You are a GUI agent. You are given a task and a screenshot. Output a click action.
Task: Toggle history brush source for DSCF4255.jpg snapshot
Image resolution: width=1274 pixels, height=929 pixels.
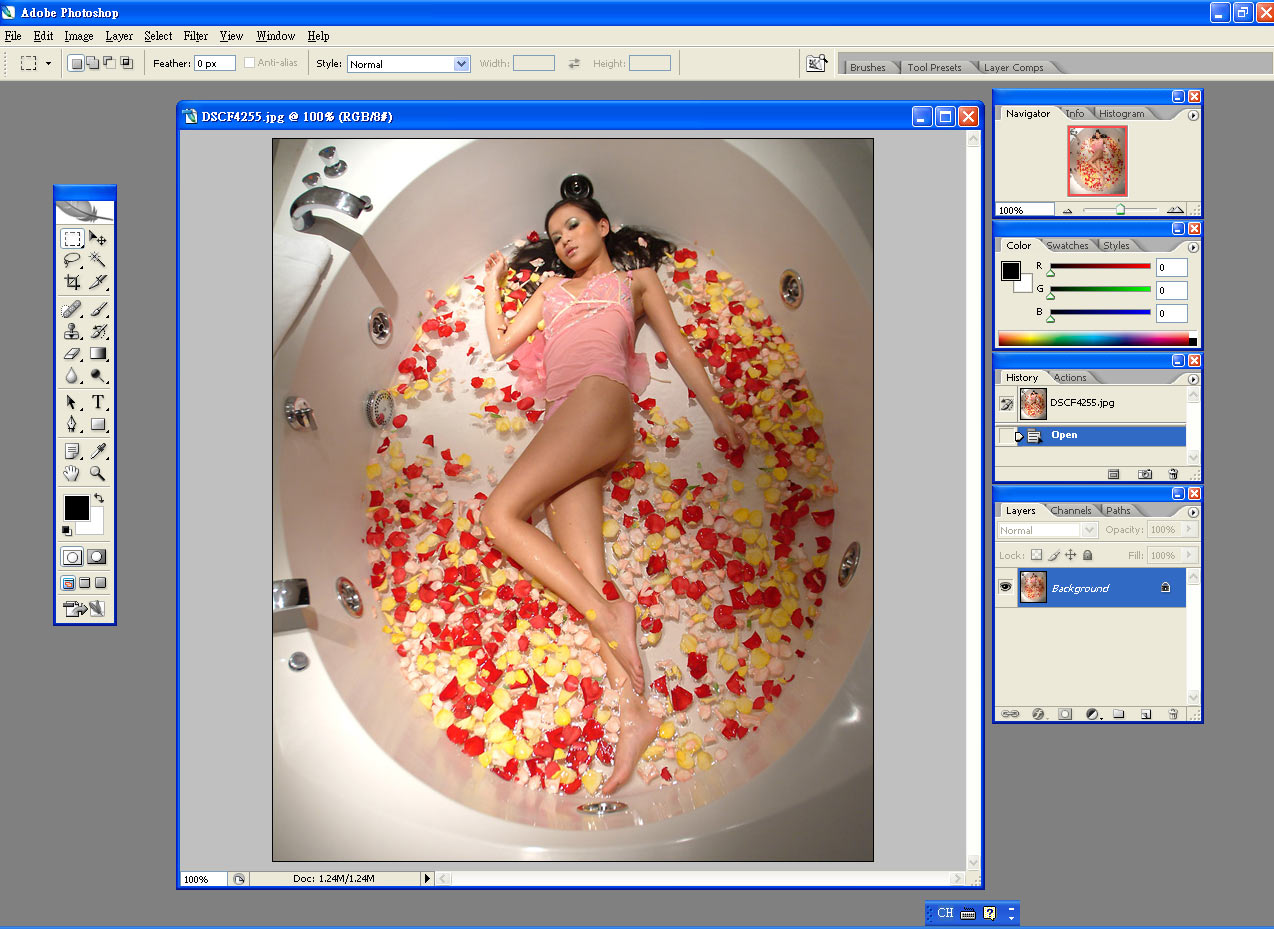(x=1006, y=403)
